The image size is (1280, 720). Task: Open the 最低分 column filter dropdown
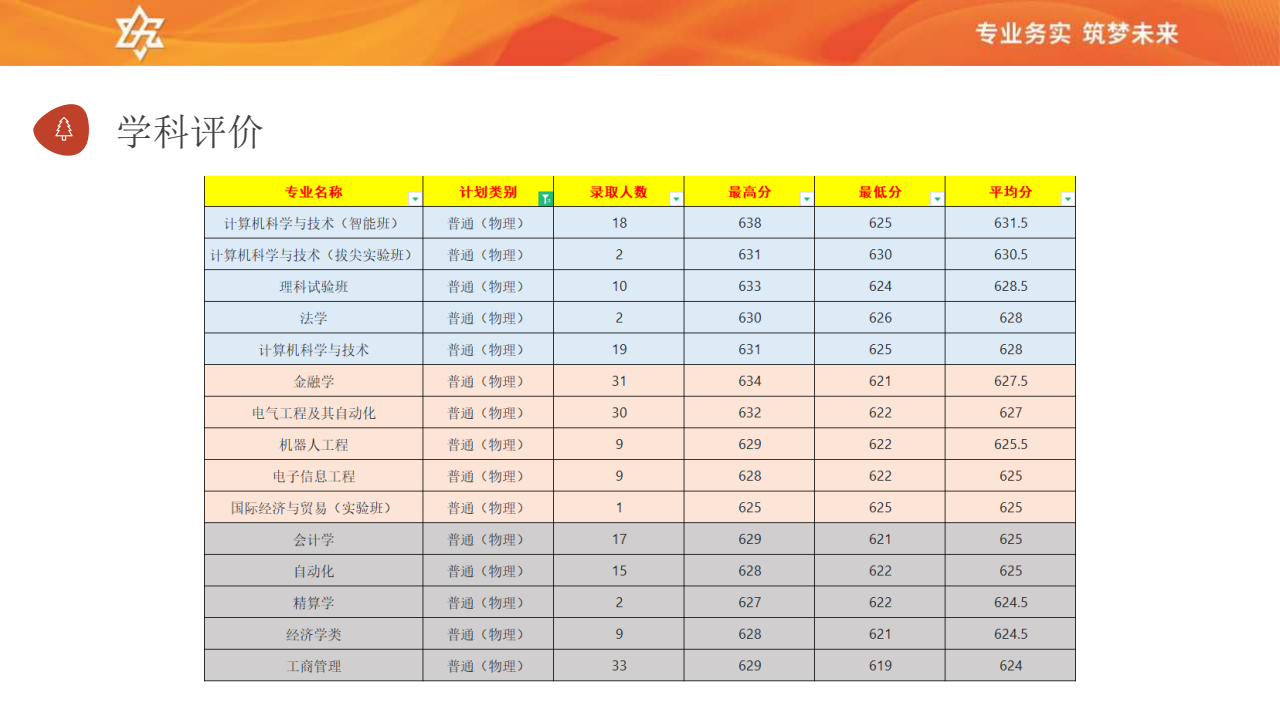click(x=936, y=199)
